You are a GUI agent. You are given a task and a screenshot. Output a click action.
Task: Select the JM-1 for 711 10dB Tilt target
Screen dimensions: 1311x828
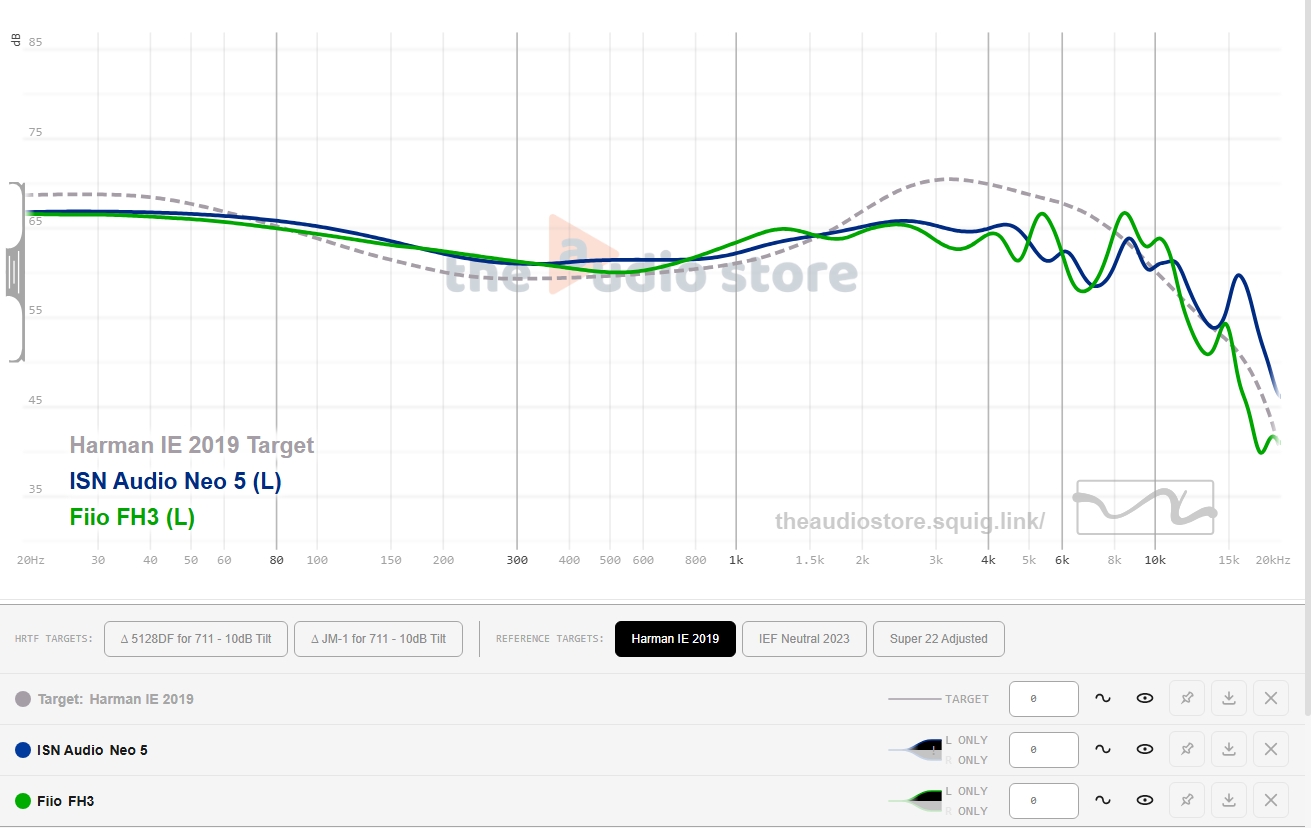(378, 639)
